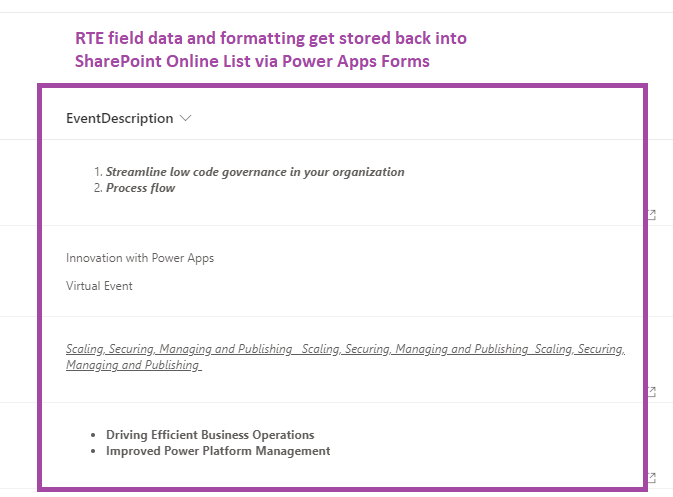Screen dimensions: 673x497
Task: Select the 'Process flow' numbered item
Action: [140, 188]
